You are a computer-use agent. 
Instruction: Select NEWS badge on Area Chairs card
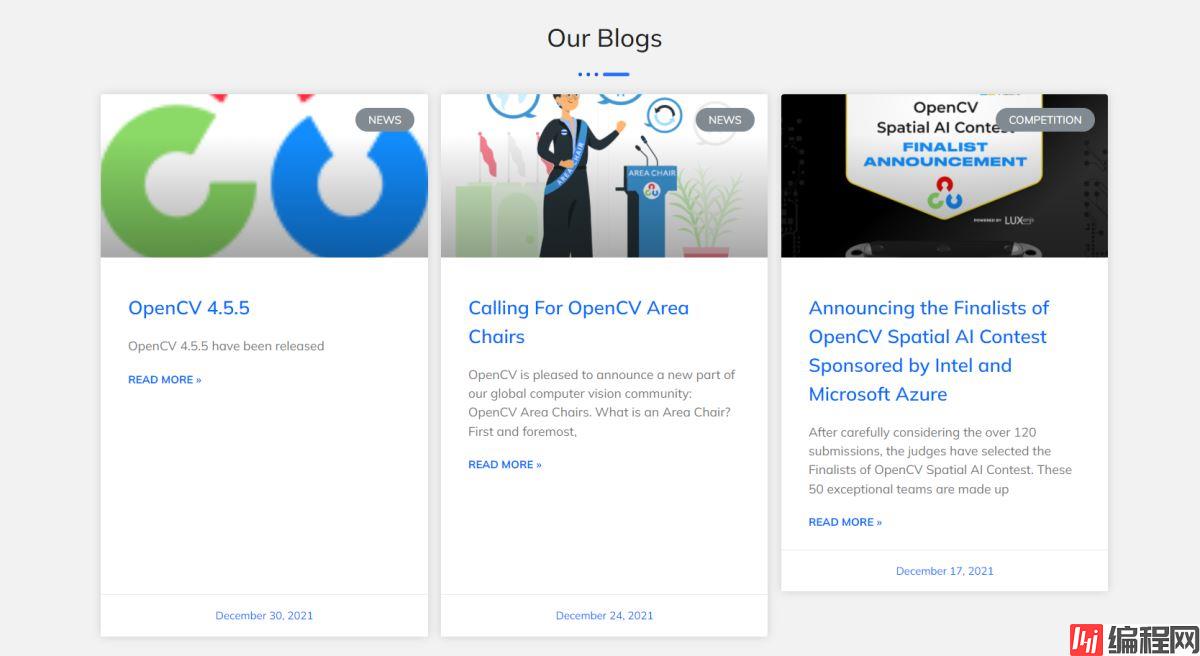(x=724, y=120)
